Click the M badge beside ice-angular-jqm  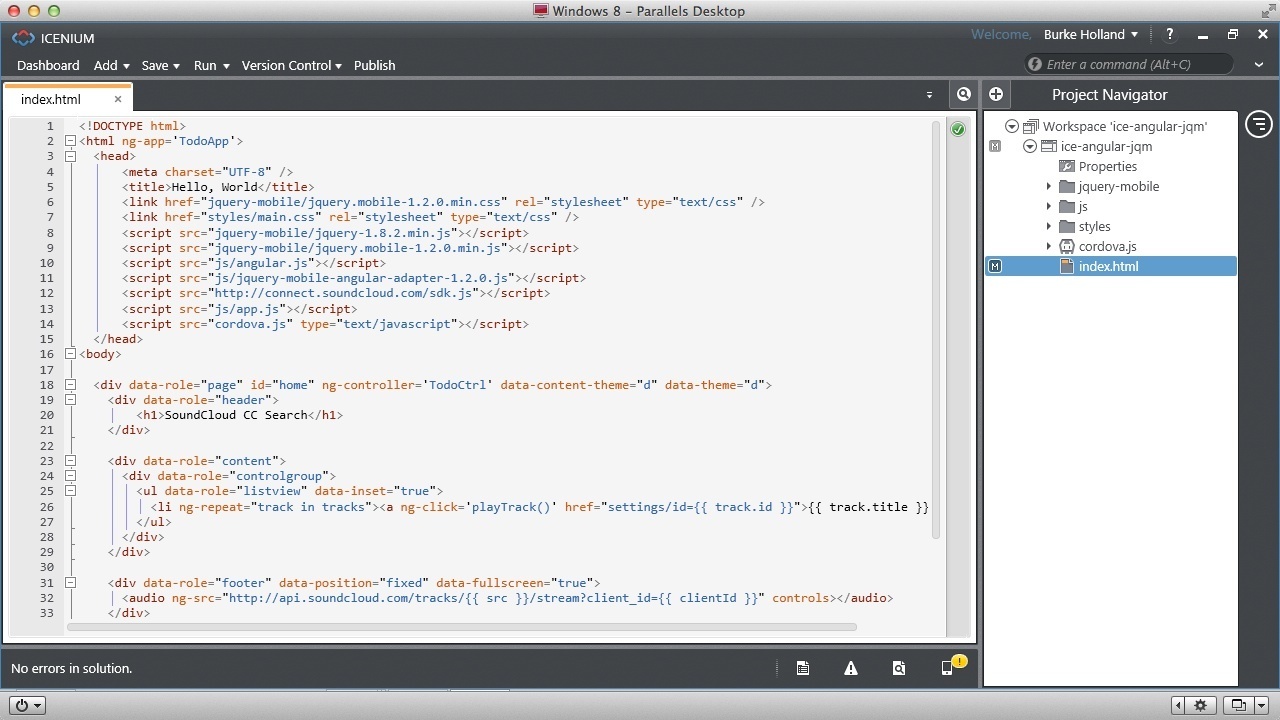point(994,146)
